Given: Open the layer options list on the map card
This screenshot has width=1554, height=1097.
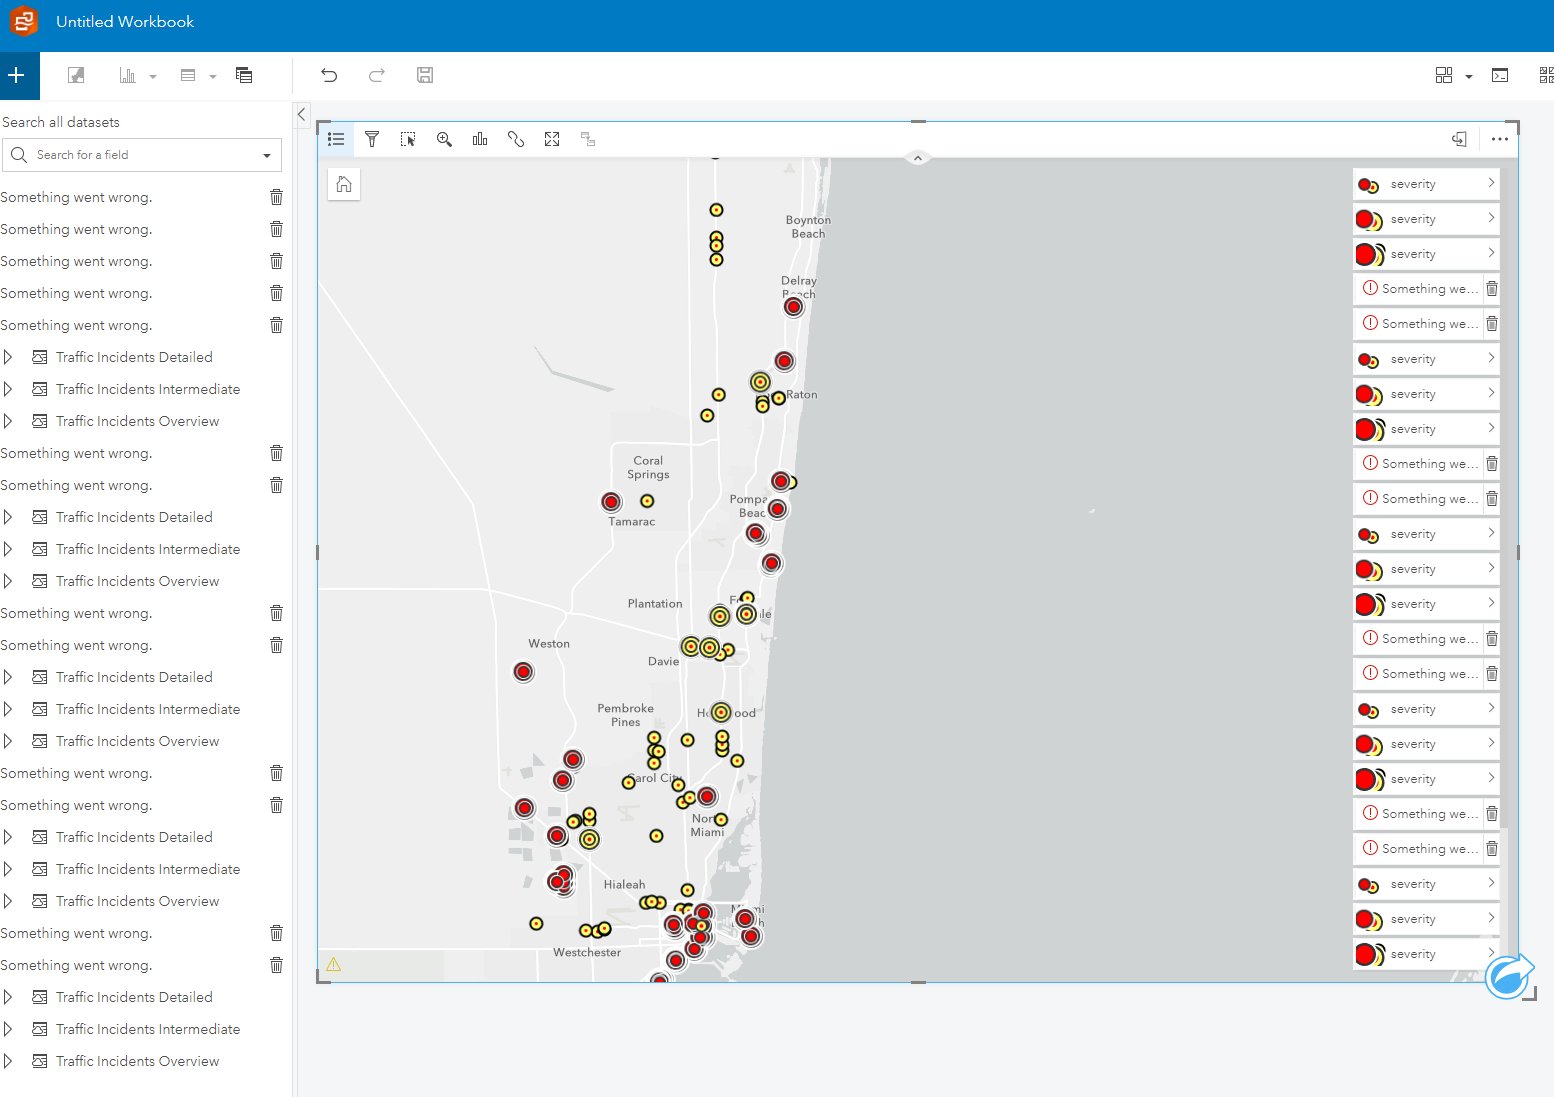Looking at the screenshot, I should (x=336, y=139).
